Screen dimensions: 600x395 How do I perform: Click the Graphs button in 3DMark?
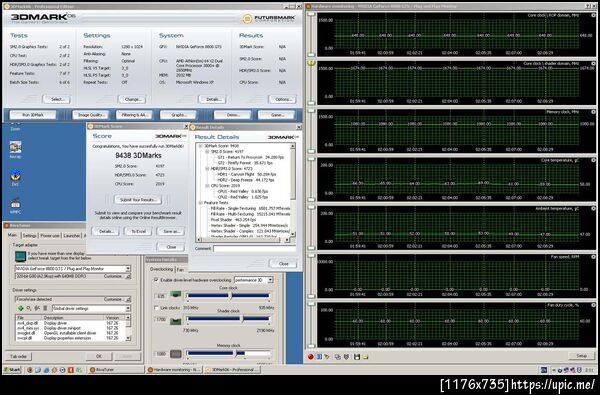(178, 115)
